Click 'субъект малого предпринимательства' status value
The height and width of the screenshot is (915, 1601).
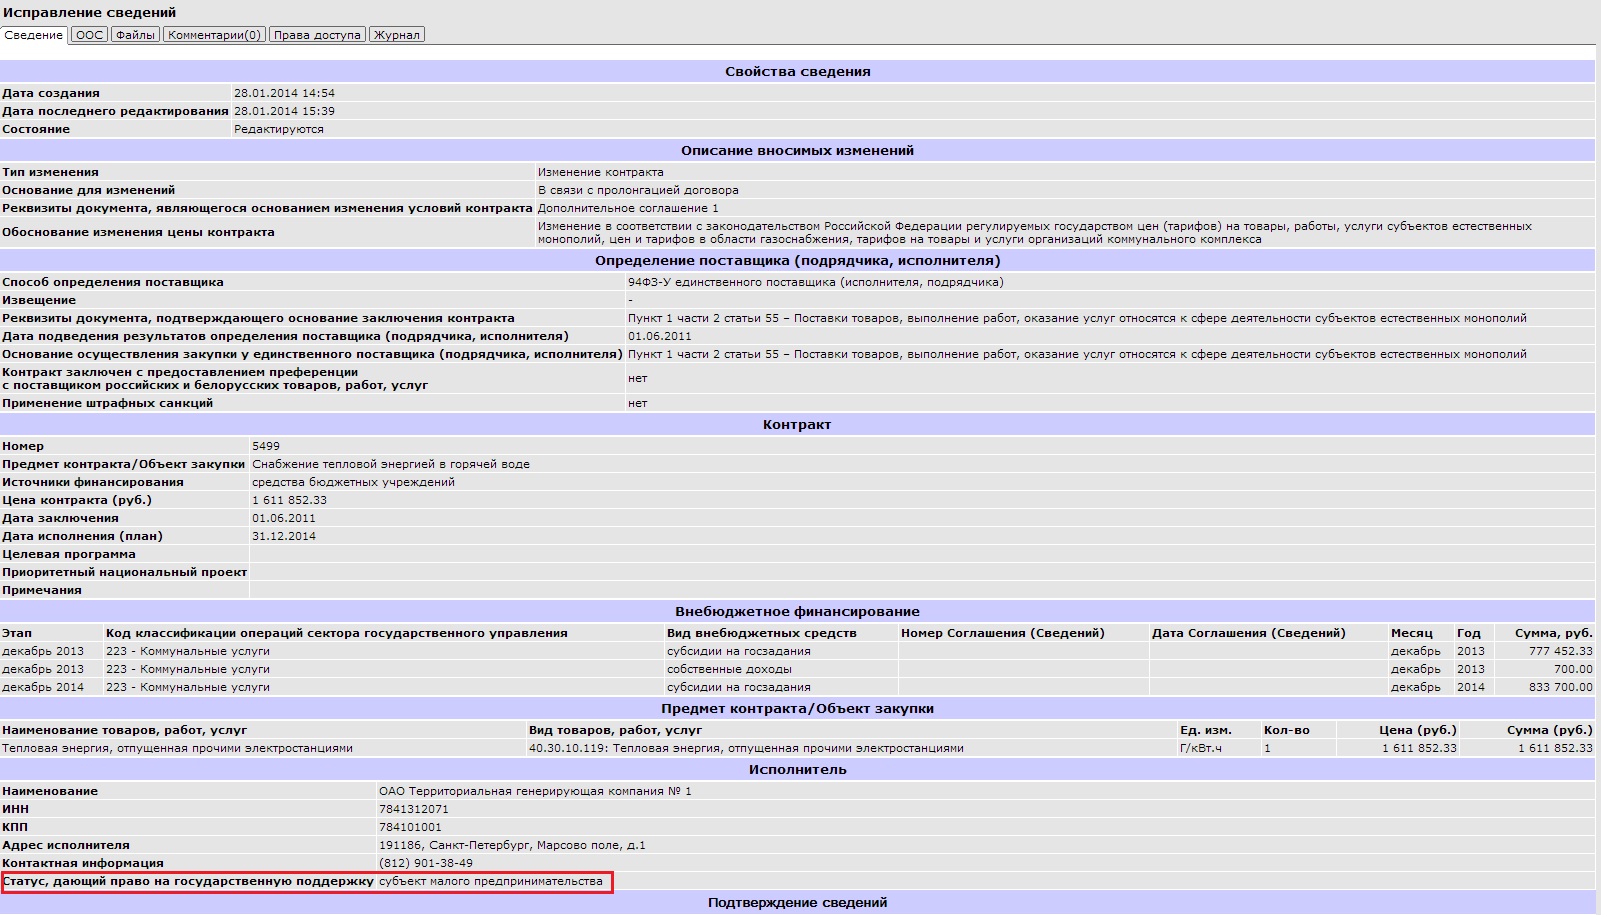tap(490, 882)
